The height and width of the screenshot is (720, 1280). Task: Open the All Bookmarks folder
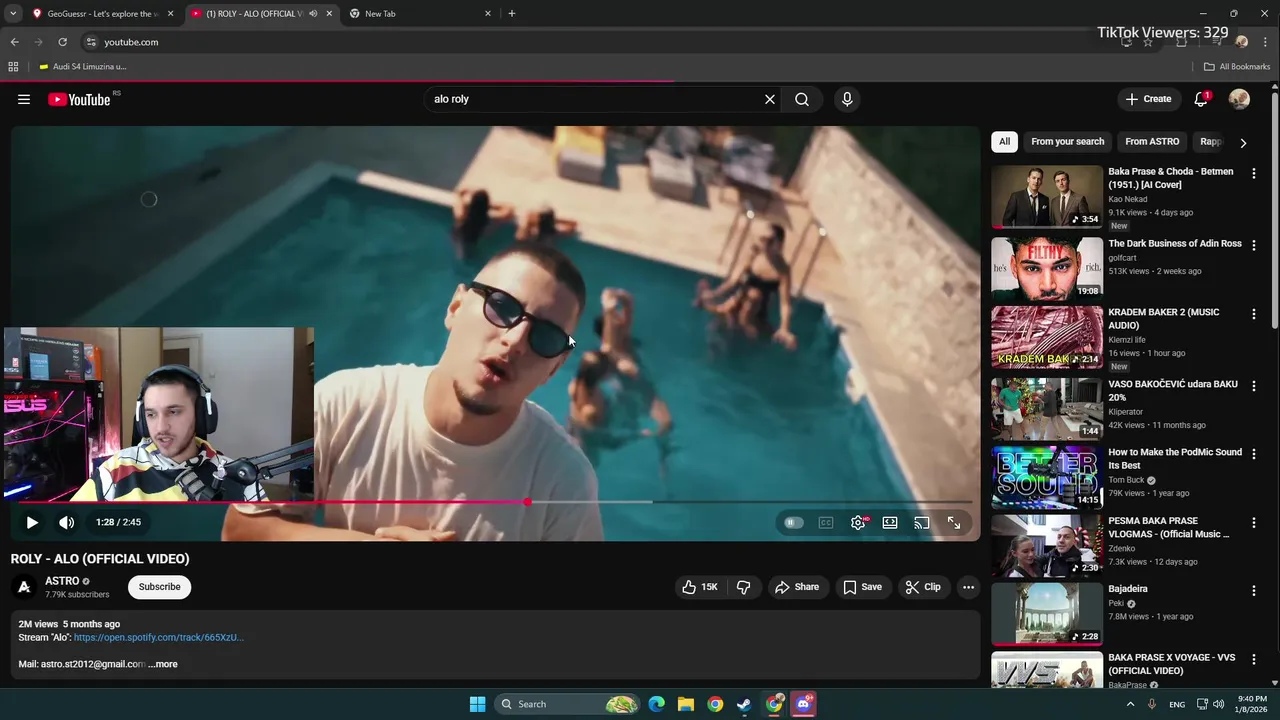1237,67
